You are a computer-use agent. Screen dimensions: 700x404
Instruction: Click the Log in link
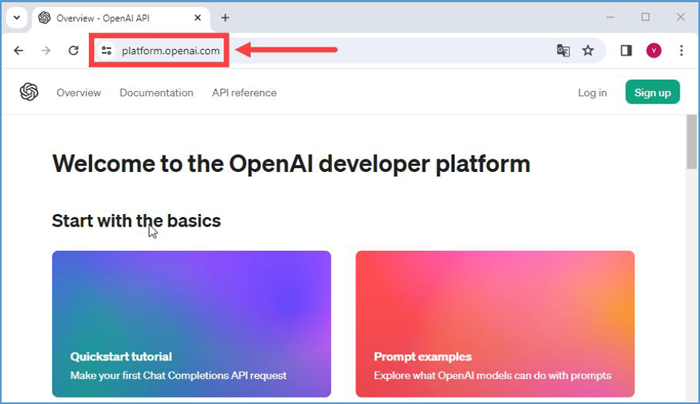point(592,93)
